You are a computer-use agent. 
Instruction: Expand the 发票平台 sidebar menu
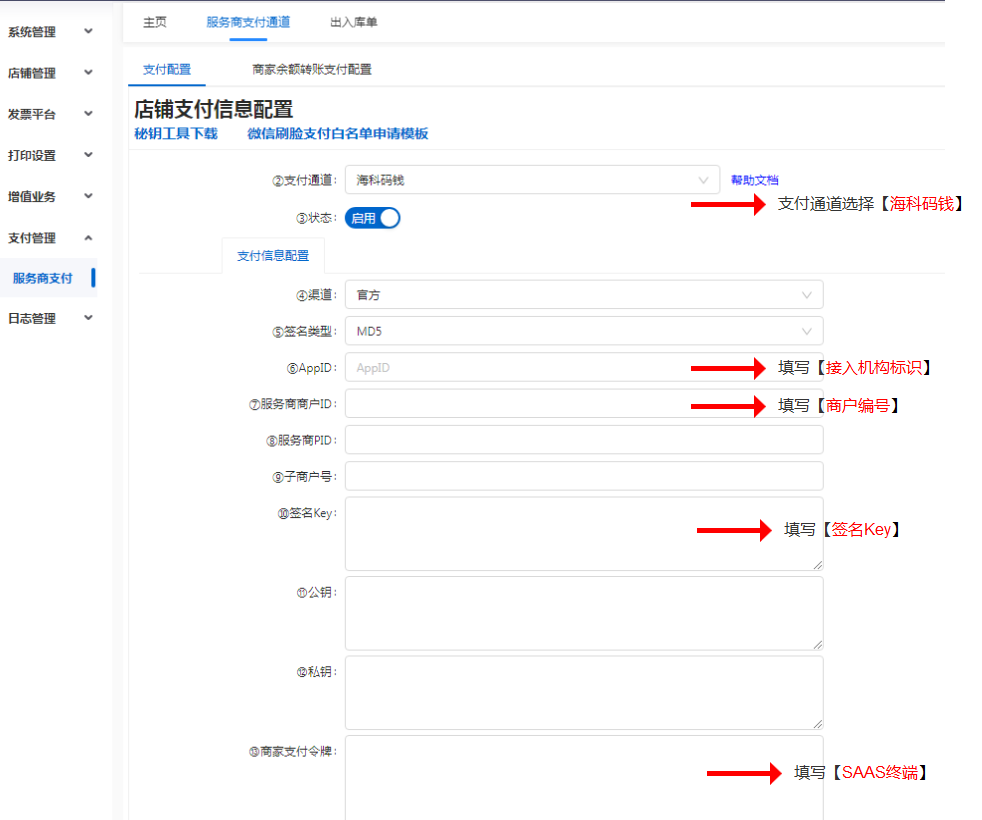[x=50, y=114]
